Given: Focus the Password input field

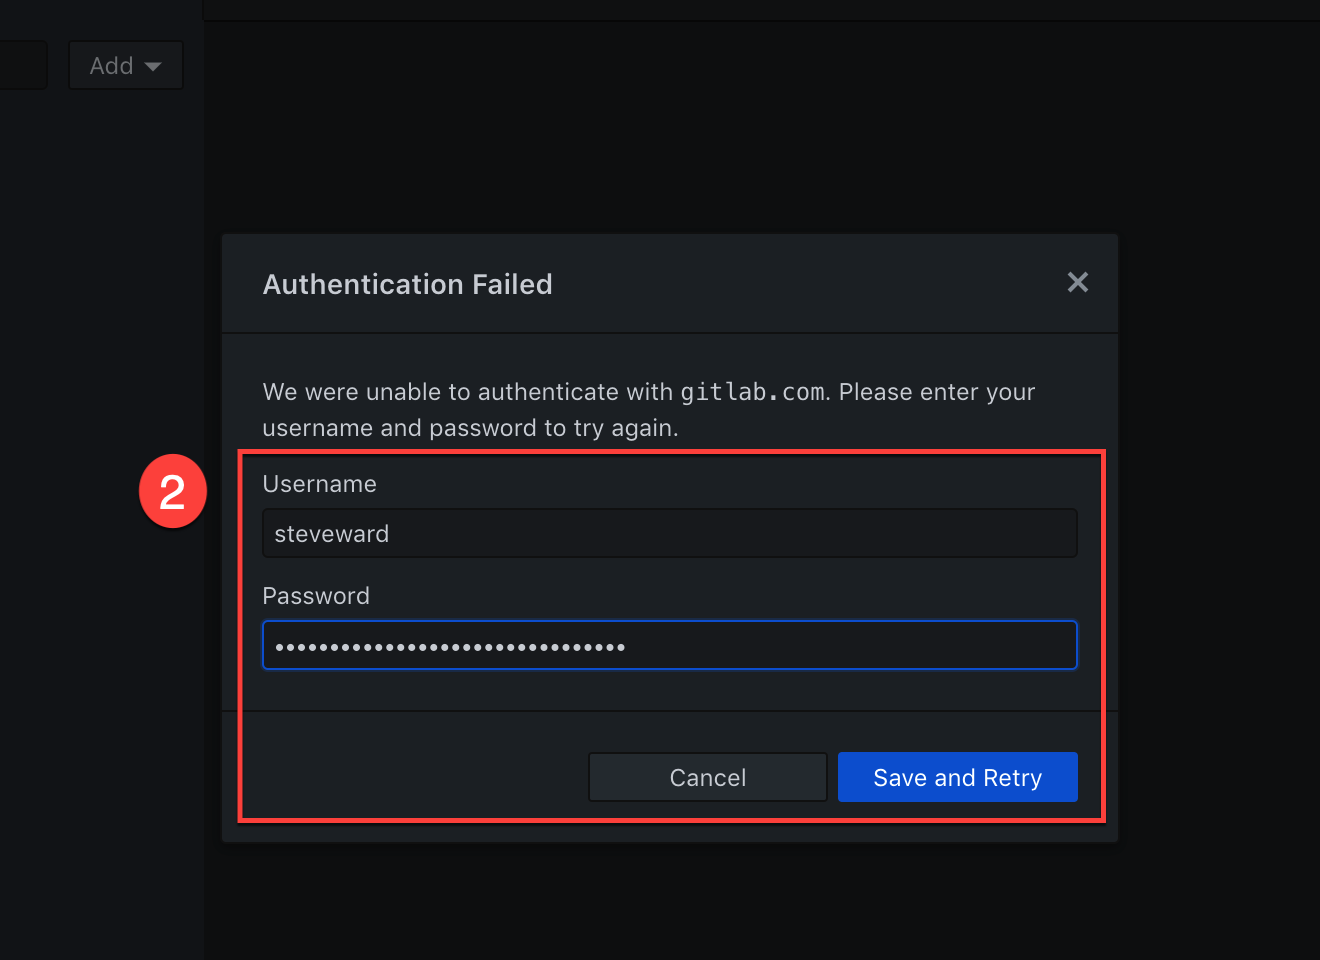Looking at the screenshot, I should (x=669, y=645).
